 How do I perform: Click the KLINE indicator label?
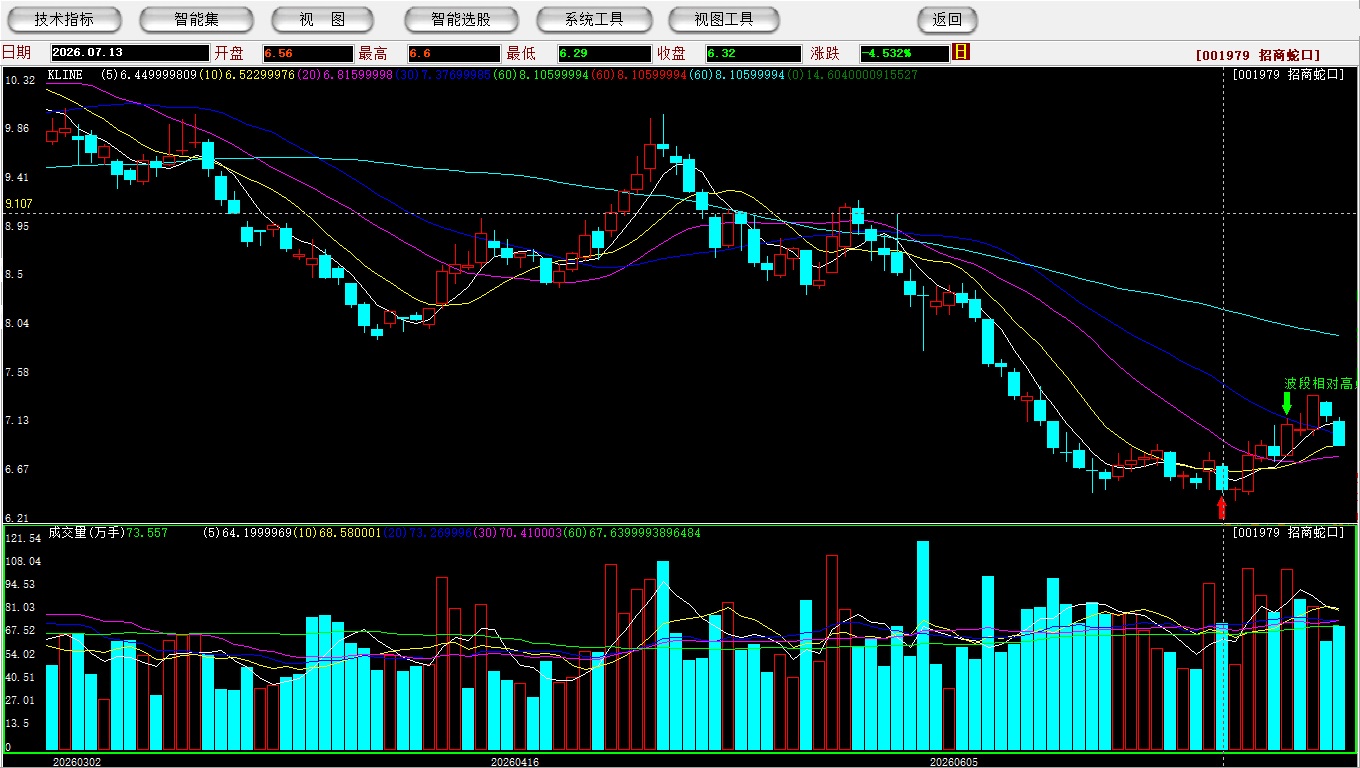click(65, 75)
